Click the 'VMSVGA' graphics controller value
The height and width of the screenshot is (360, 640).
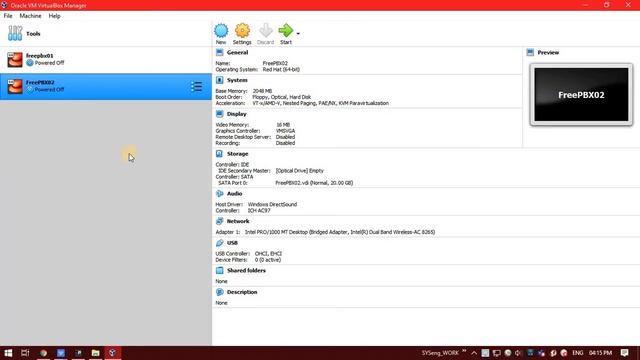(285, 131)
